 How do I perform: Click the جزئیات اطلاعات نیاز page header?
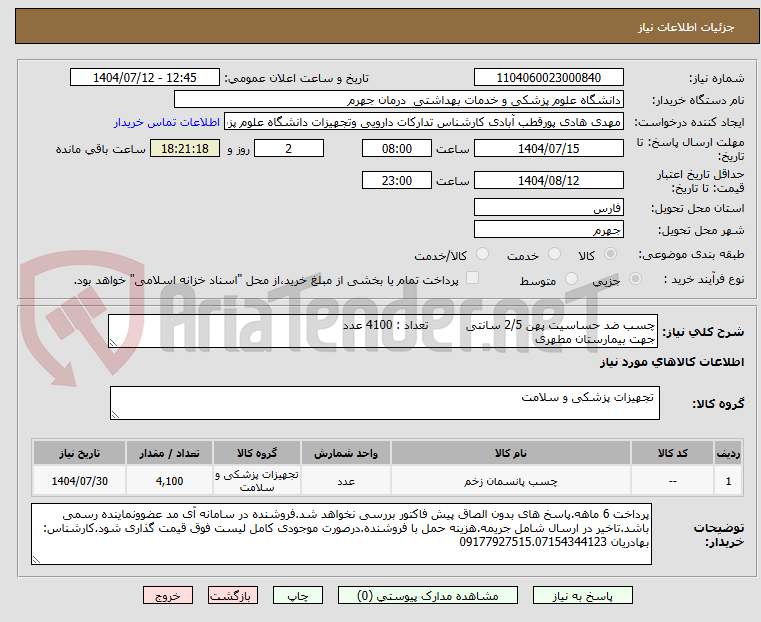(x=685, y=27)
